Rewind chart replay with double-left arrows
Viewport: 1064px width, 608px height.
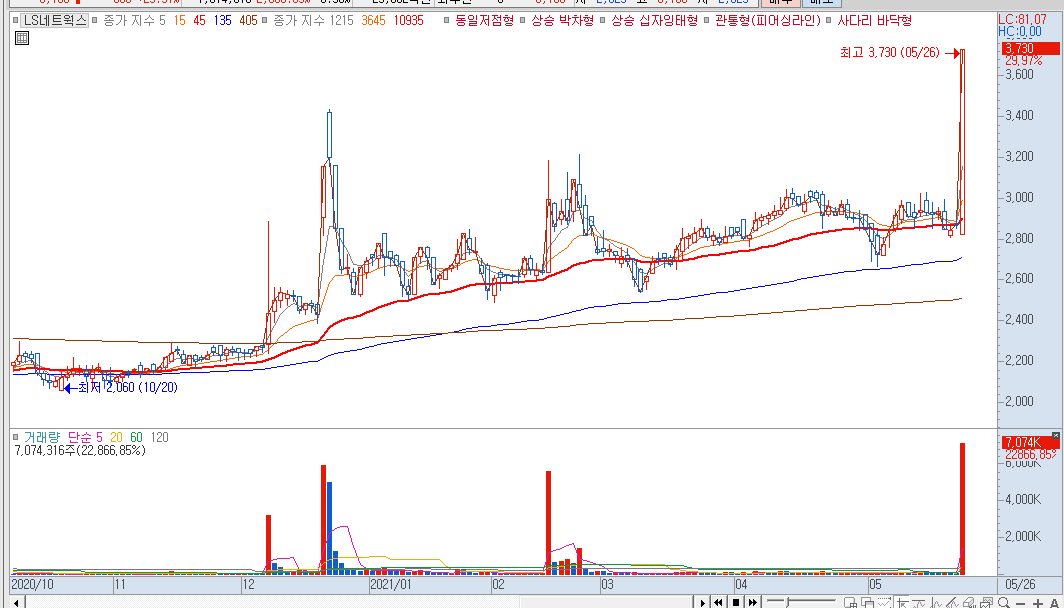point(718,603)
